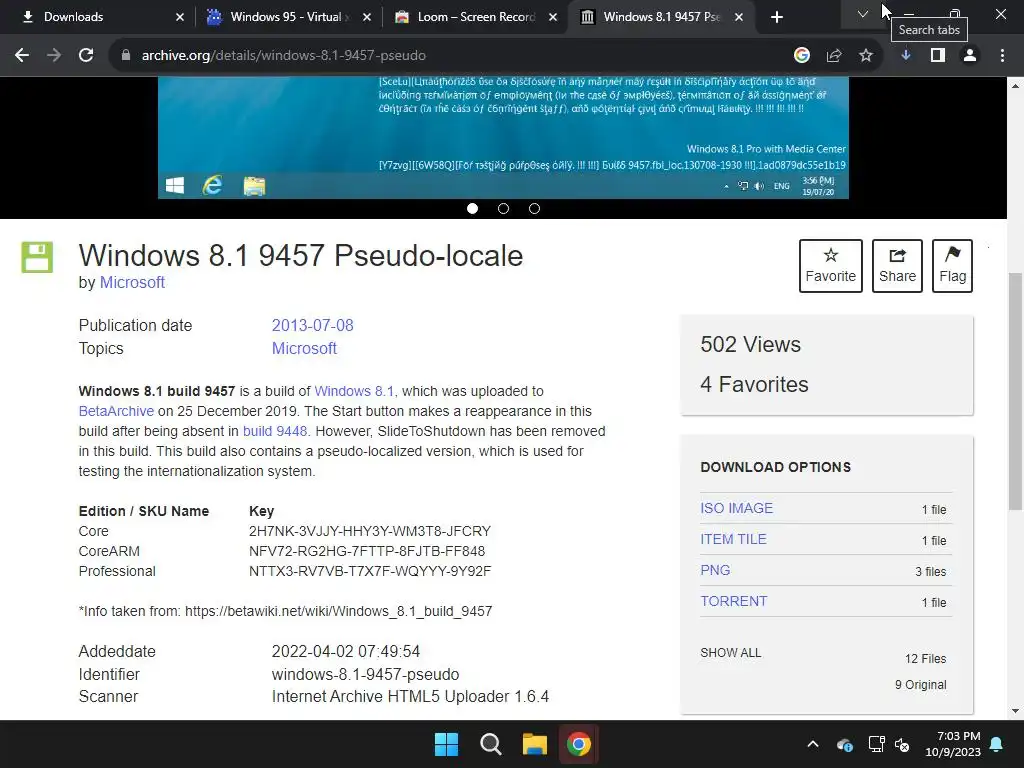Click the browser forward arrow
The width and height of the screenshot is (1024, 768).
pos(54,56)
